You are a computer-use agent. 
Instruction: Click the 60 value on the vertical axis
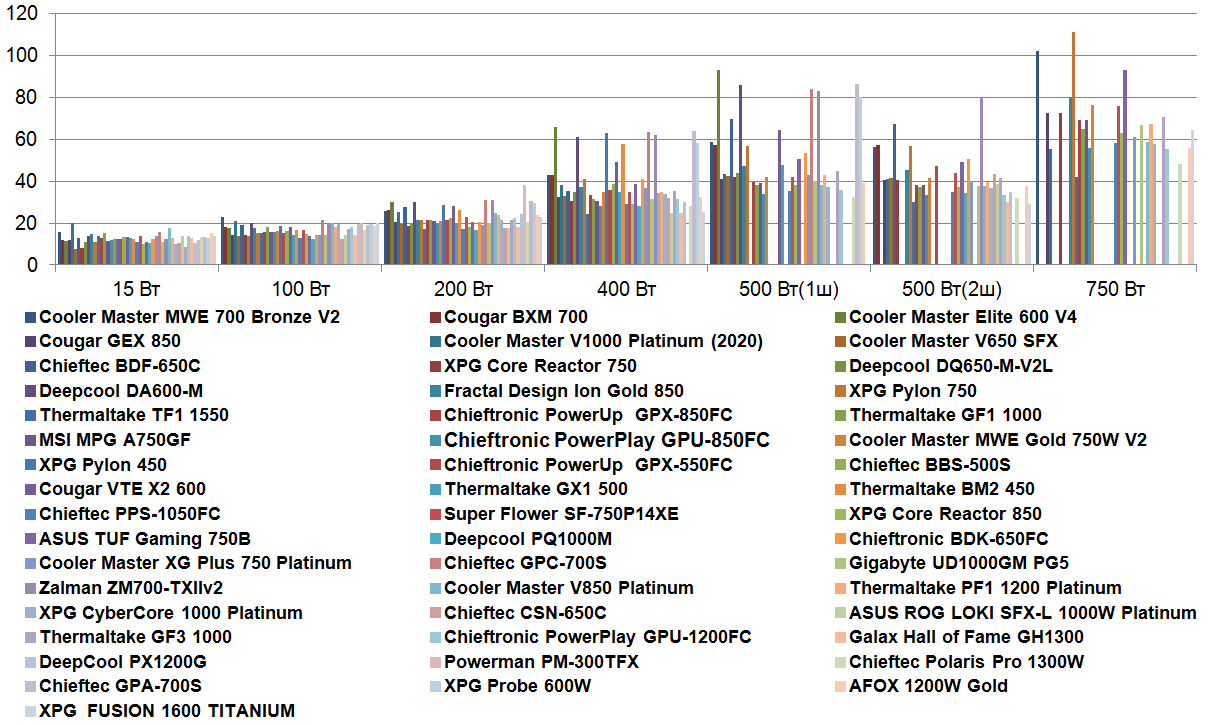29,140
